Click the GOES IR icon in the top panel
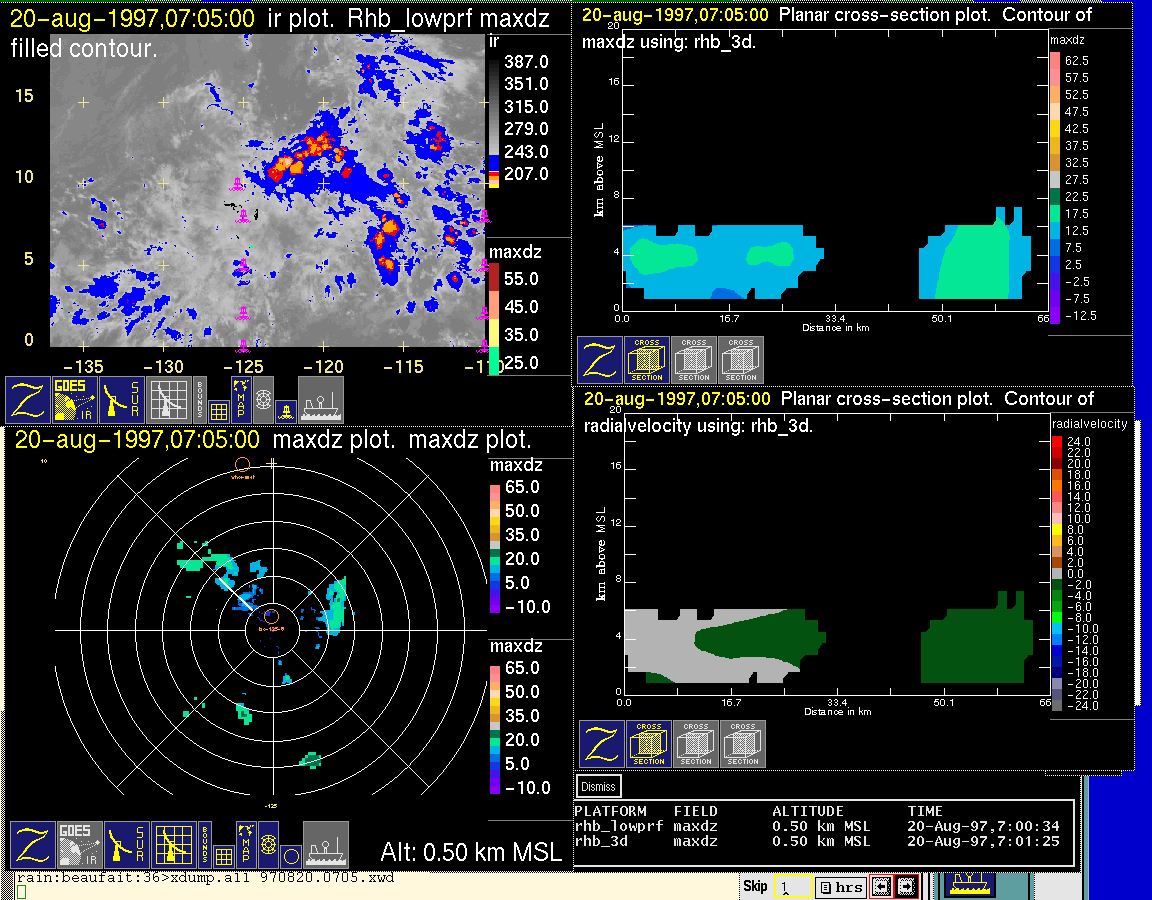Image resolution: width=1152 pixels, height=900 pixels. point(75,400)
